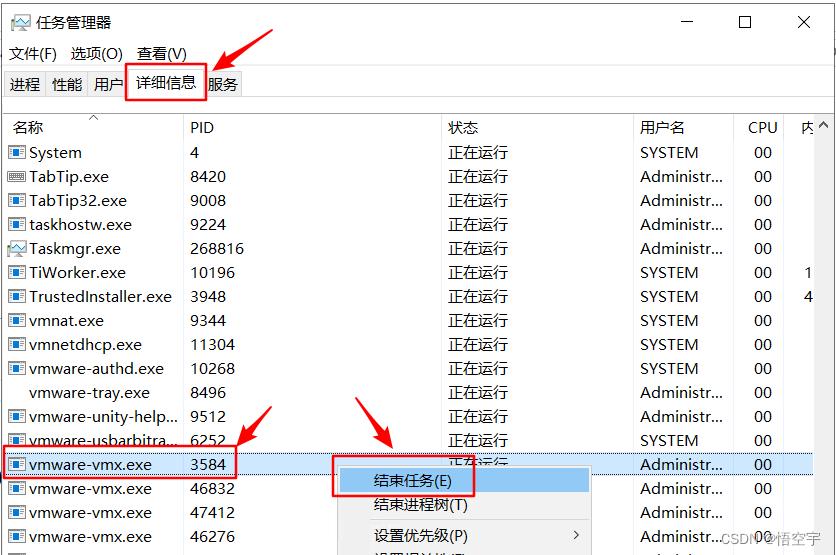Switch to the 服务 tab

[x=223, y=84]
